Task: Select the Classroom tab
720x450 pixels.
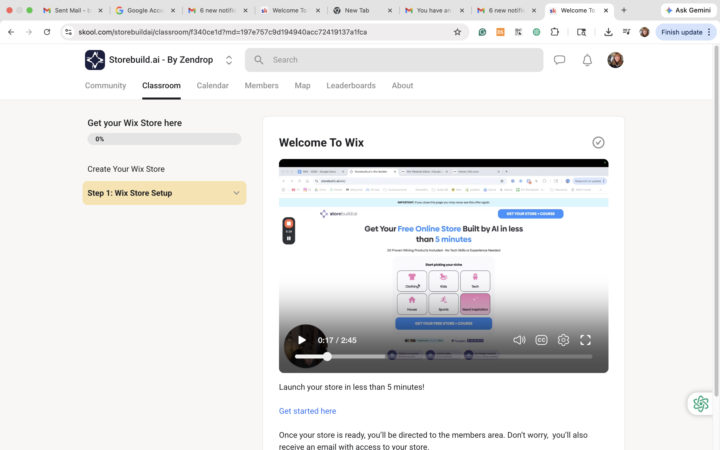Action: 161,85
